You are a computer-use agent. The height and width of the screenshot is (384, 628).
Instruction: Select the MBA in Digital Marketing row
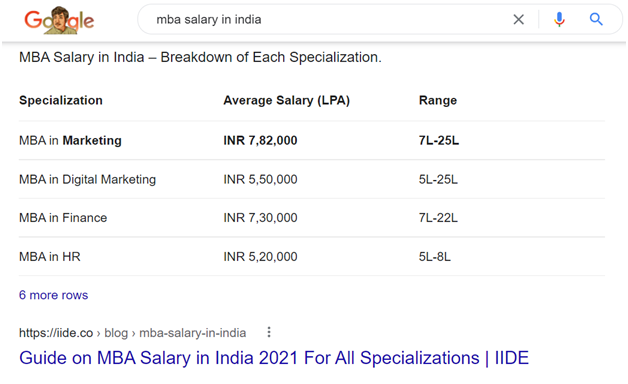click(x=312, y=179)
